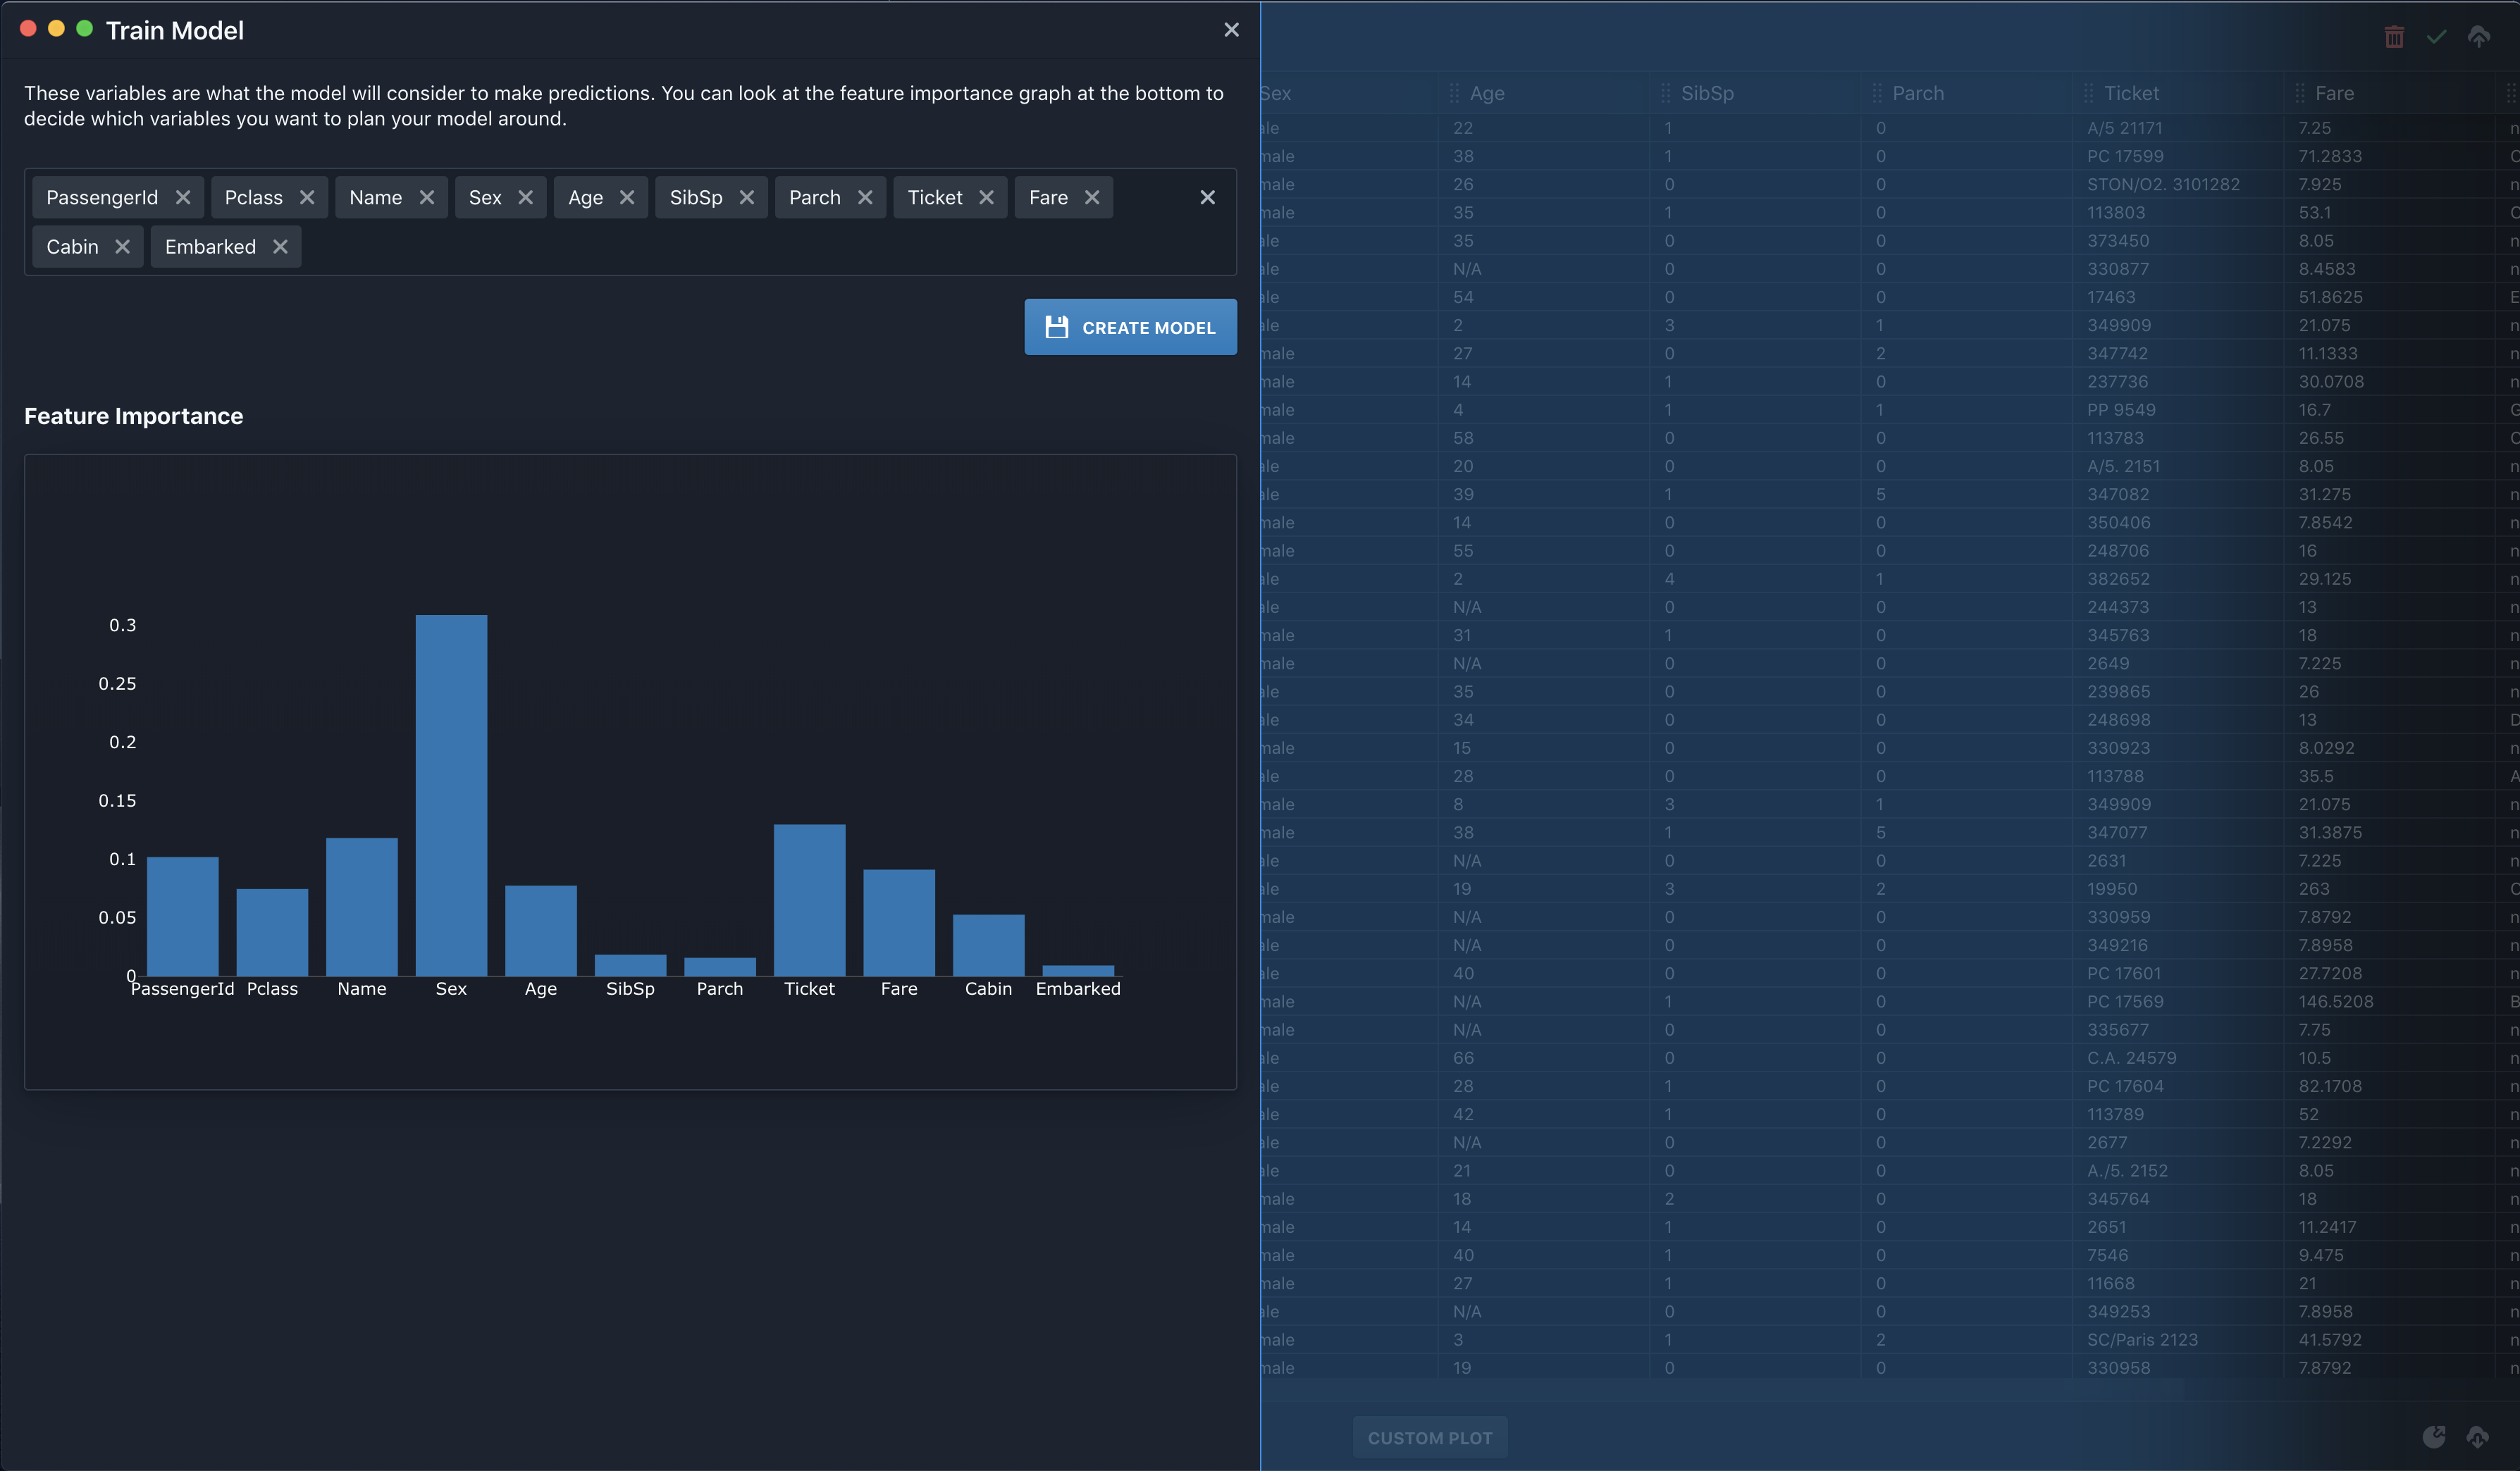Click the cloud download icon at bottom
This screenshot has width=2520, height=1471.
(x=2477, y=1437)
